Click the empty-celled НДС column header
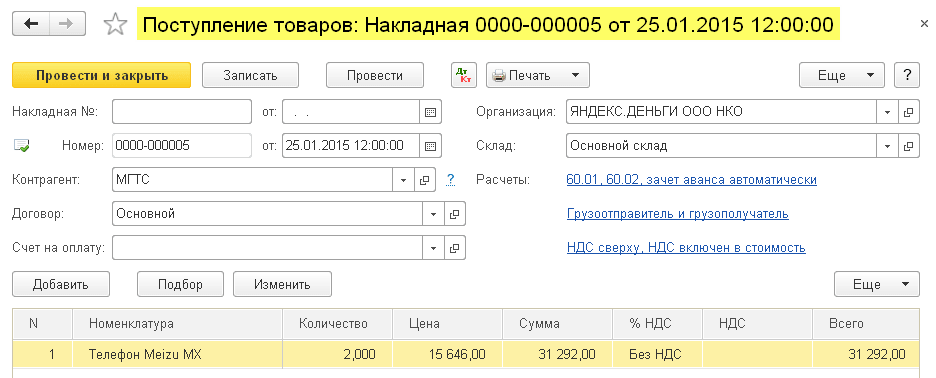The height and width of the screenshot is (378, 936). click(758, 324)
